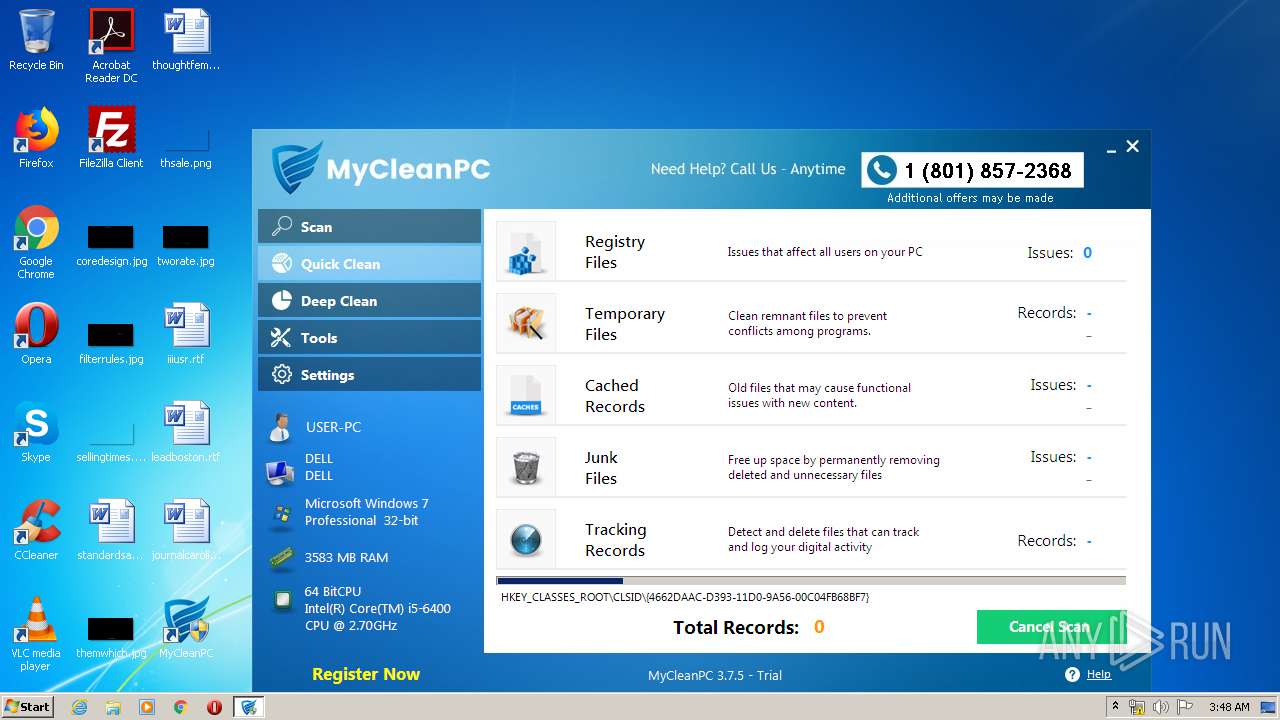Viewport: 1280px width, 720px height.
Task: Select the VLC media player desktop icon
Action: tap(36, 635)
